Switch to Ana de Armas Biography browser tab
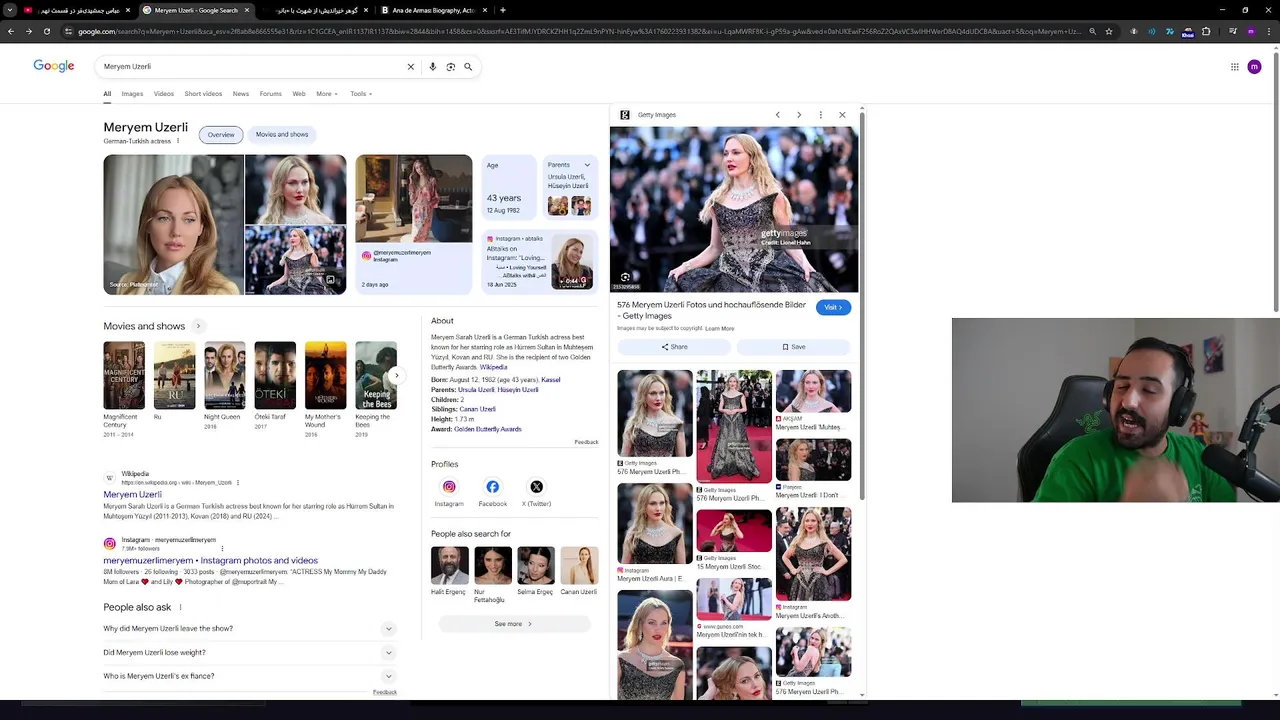Image resolution: width=1280 pixels, height=720 pixels. click(435, 10)
